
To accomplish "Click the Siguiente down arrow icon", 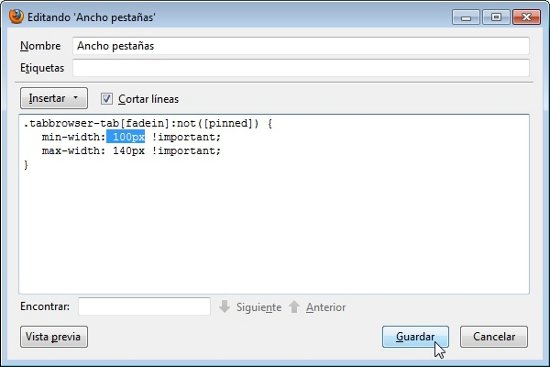I will [224, 307].
